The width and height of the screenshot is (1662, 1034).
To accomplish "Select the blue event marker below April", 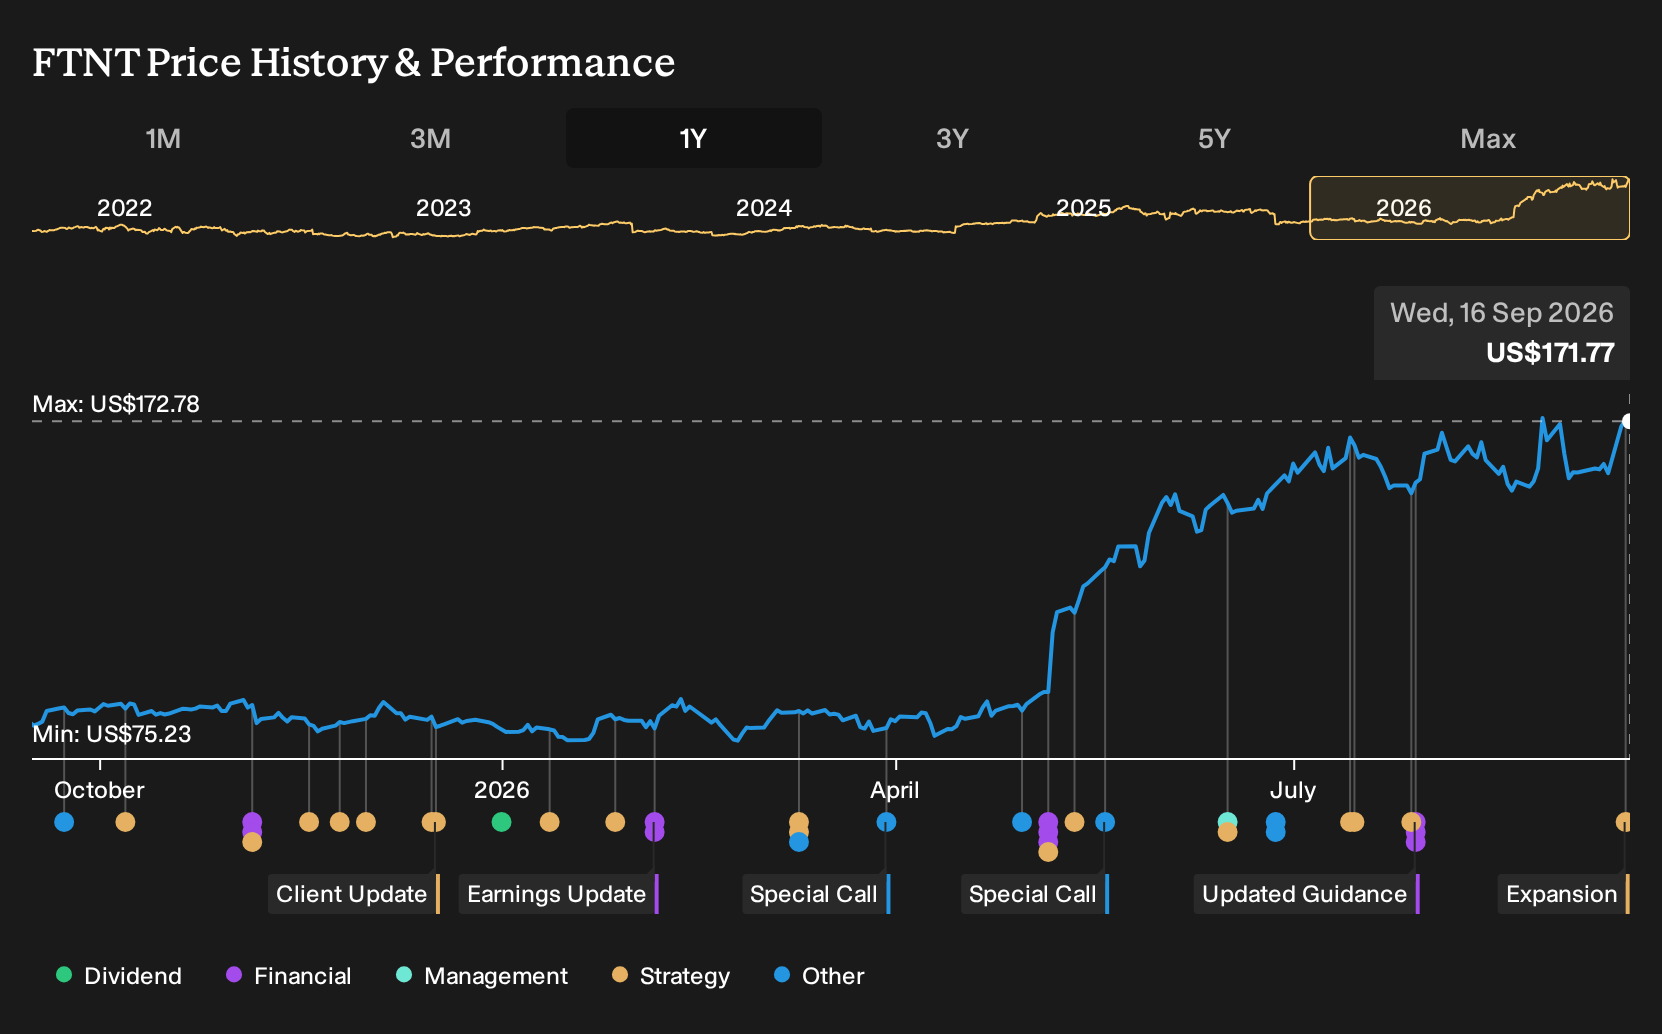I will pos(886,822).
